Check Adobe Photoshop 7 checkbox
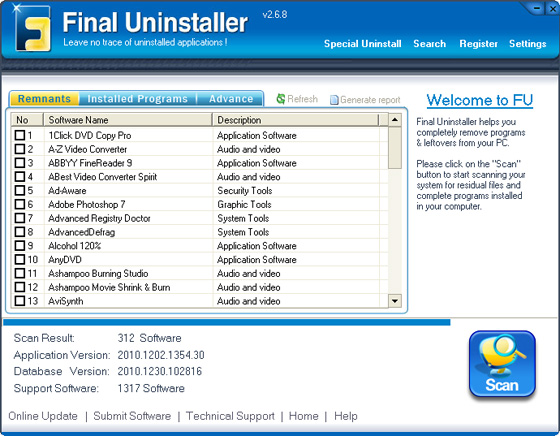The height and width of the screenshot is (436, 560). point(20,204)
